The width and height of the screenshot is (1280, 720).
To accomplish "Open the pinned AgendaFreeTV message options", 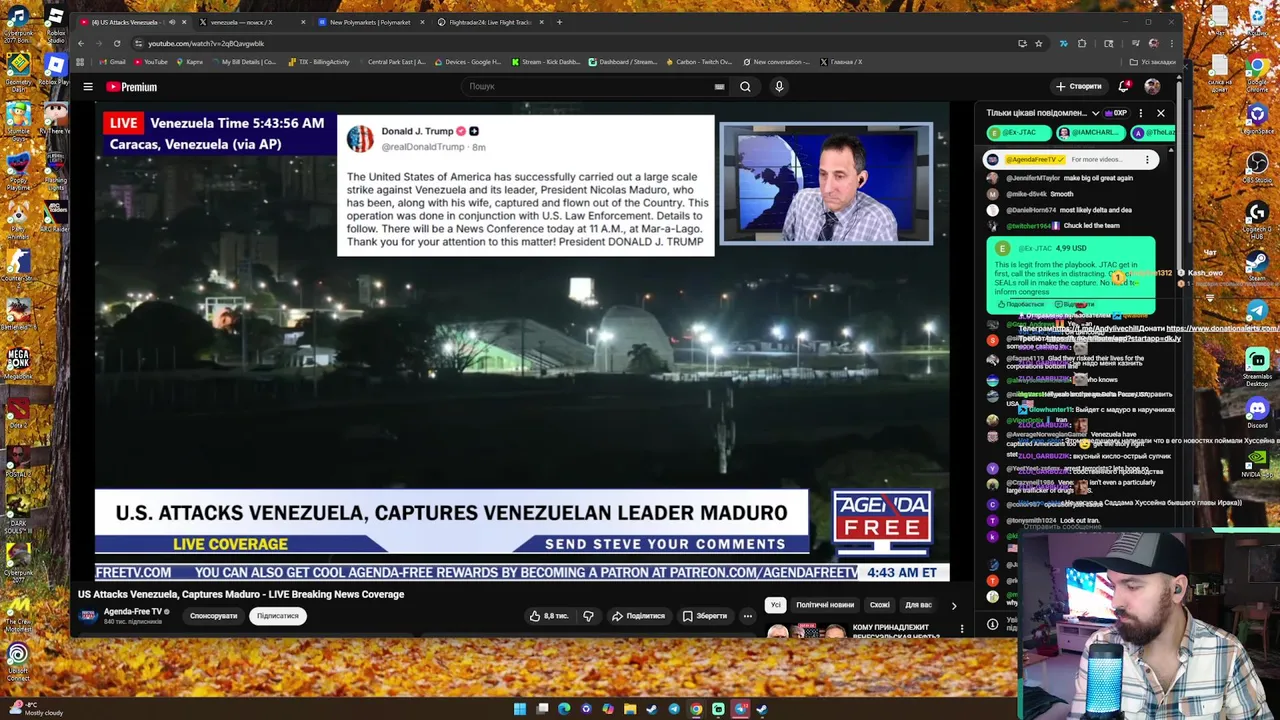I will [1147, 159].
